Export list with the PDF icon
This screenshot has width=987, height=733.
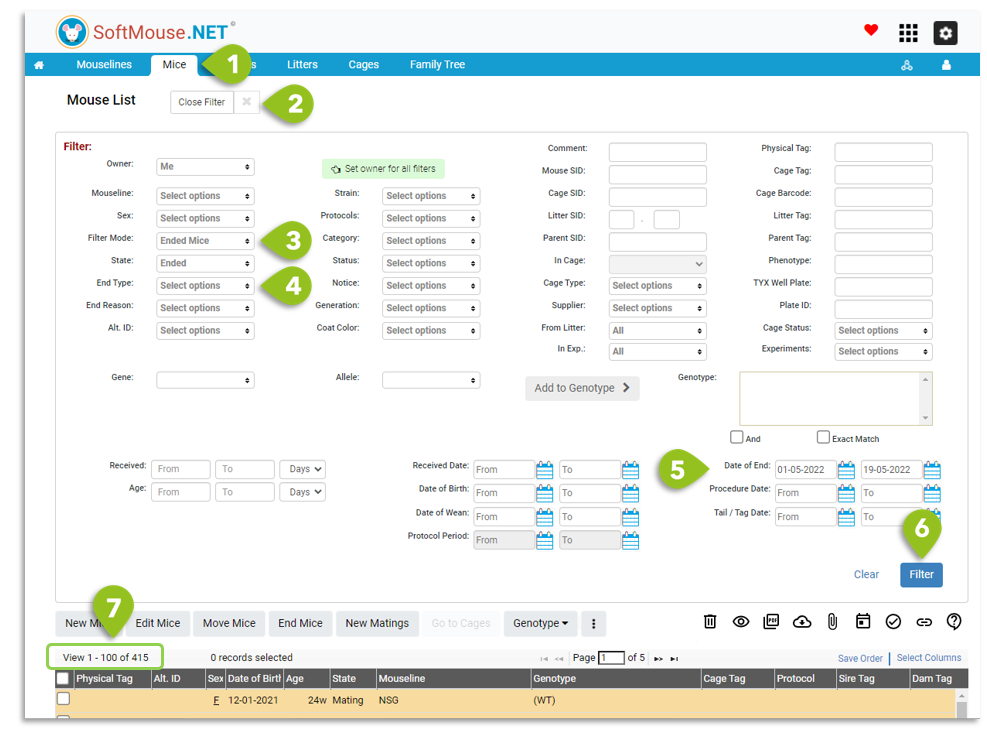(770, 622)
